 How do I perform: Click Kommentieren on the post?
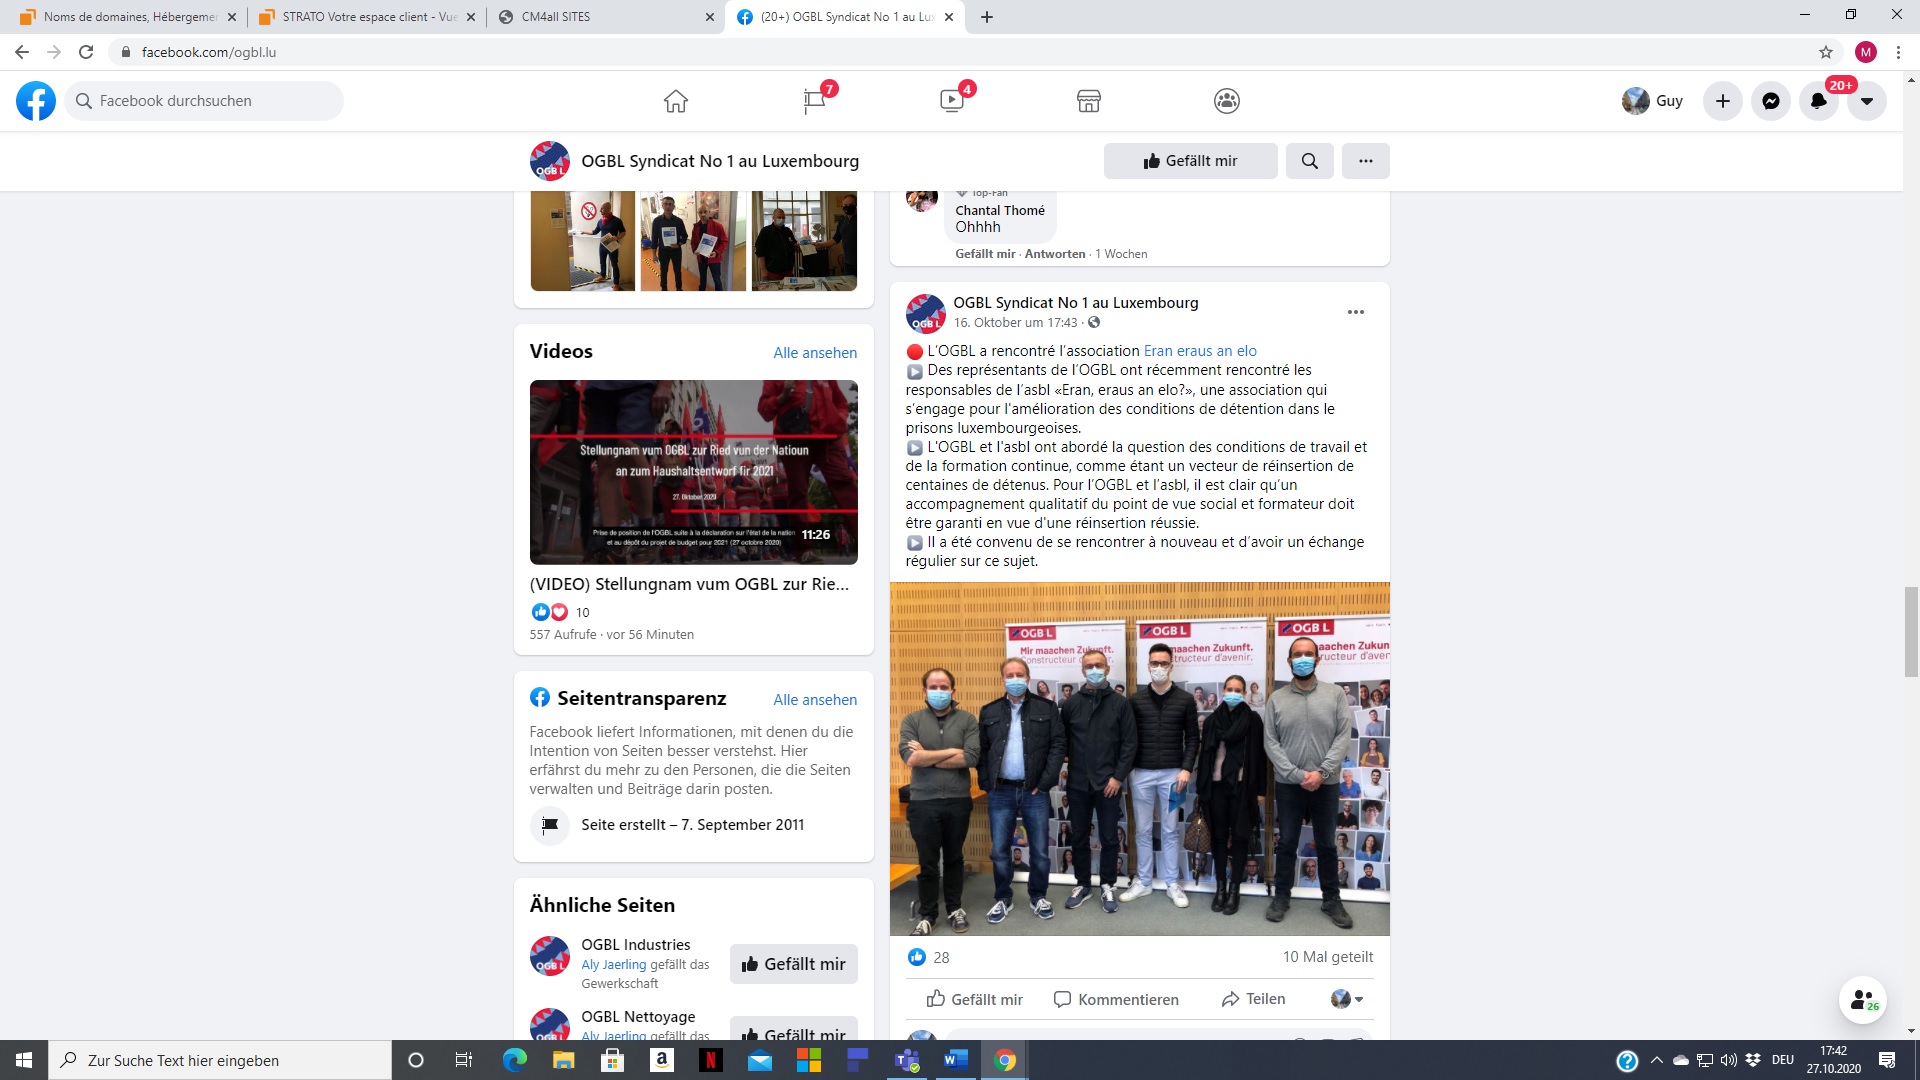(1116, 999)
